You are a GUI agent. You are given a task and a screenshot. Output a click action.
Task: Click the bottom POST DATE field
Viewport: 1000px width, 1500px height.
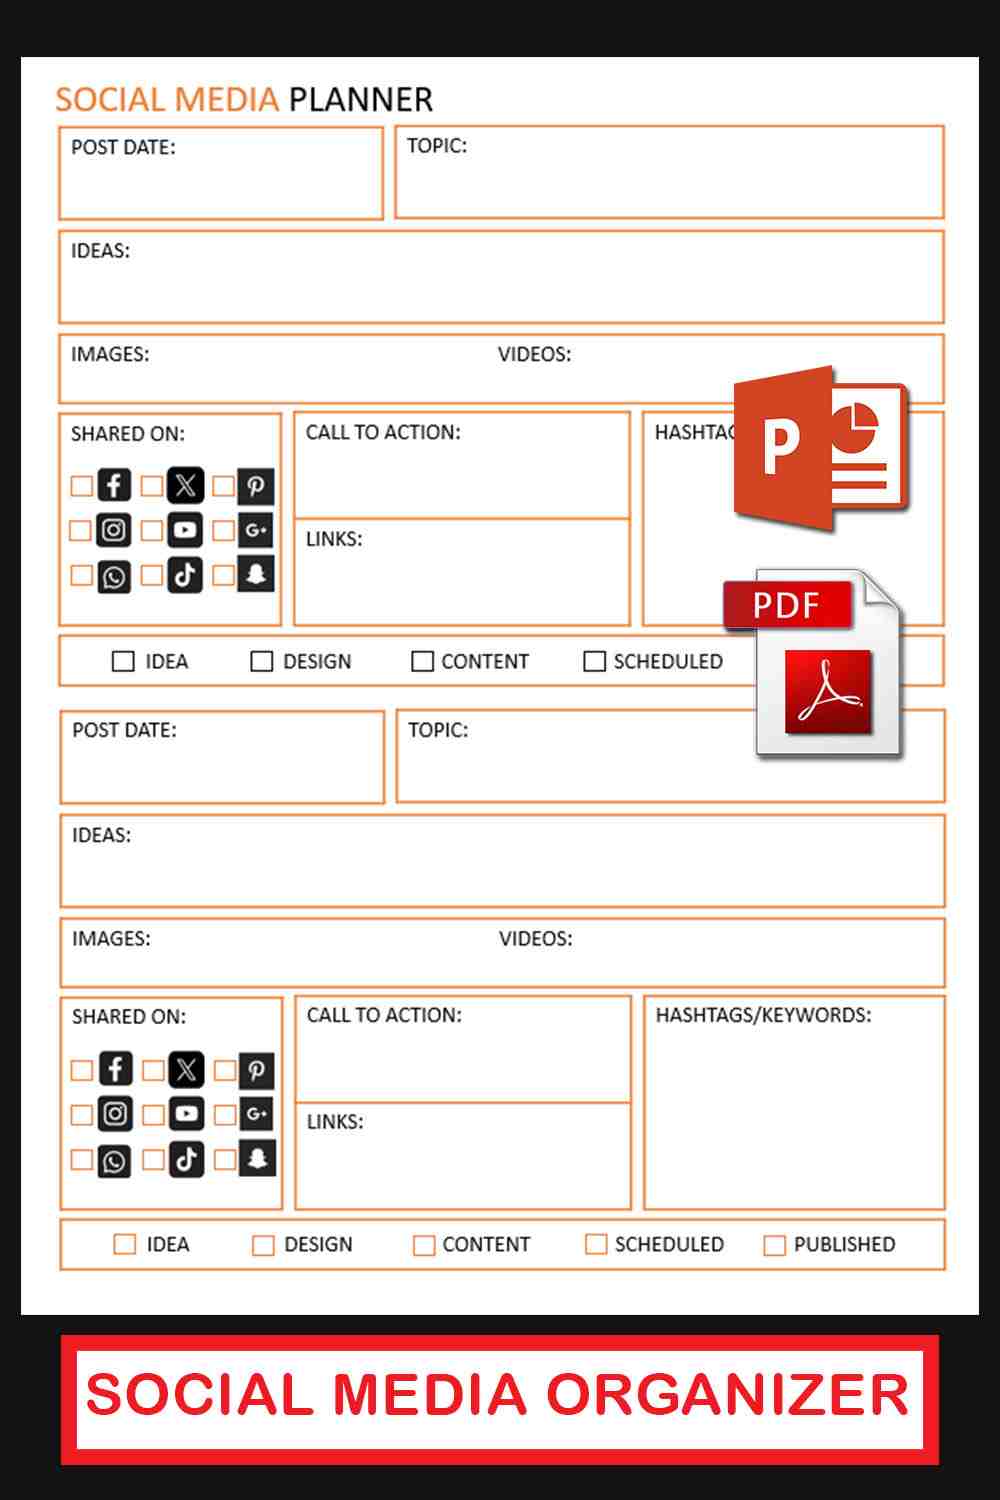pyautogui.click(x=222, y=757)
